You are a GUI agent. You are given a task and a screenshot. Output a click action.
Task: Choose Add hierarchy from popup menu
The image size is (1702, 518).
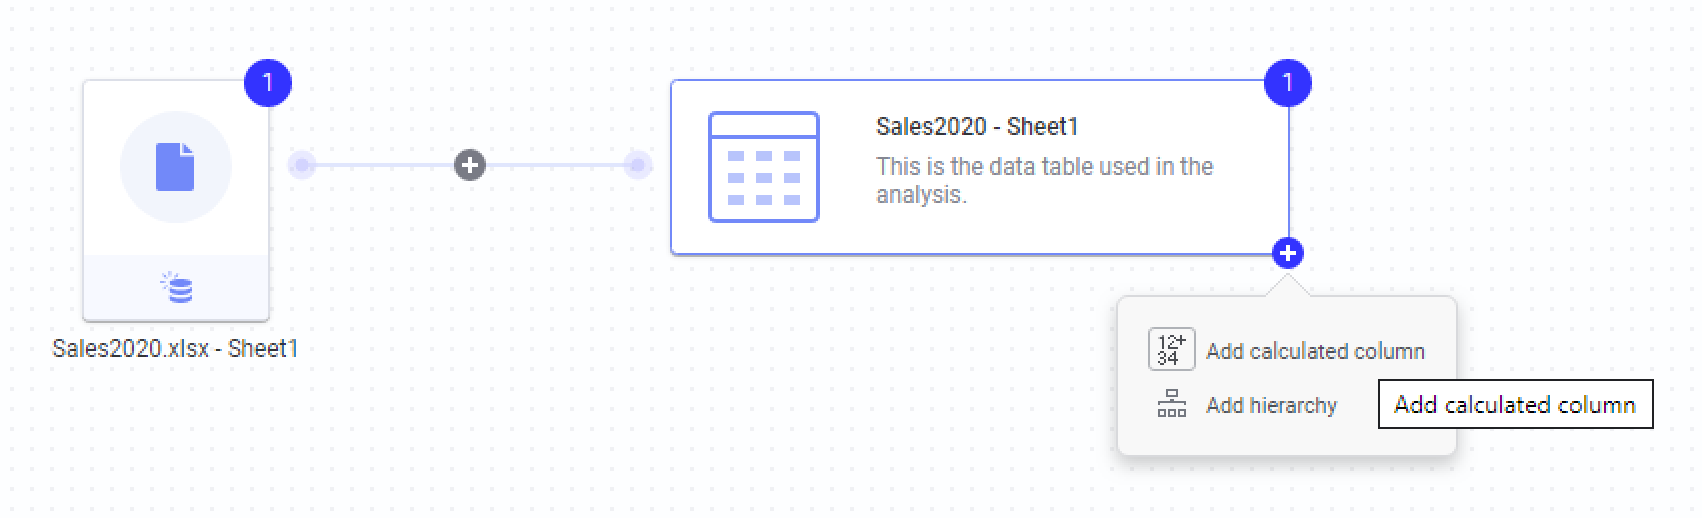(x=1248, y=405)
